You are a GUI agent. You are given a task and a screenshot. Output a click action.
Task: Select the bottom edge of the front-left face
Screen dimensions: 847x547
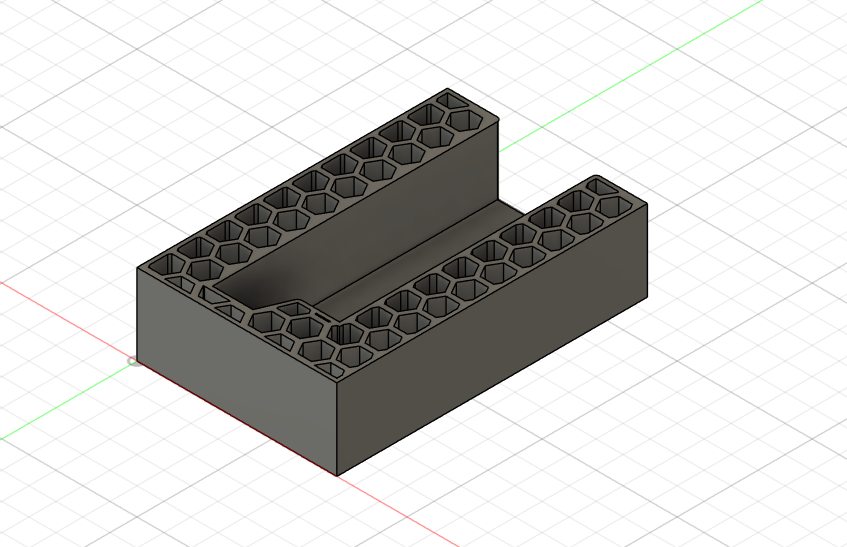(238, 418)
